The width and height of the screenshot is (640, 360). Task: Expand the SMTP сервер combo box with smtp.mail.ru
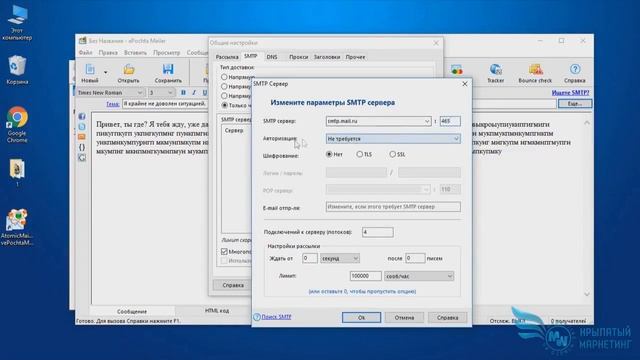click(427, 121)
